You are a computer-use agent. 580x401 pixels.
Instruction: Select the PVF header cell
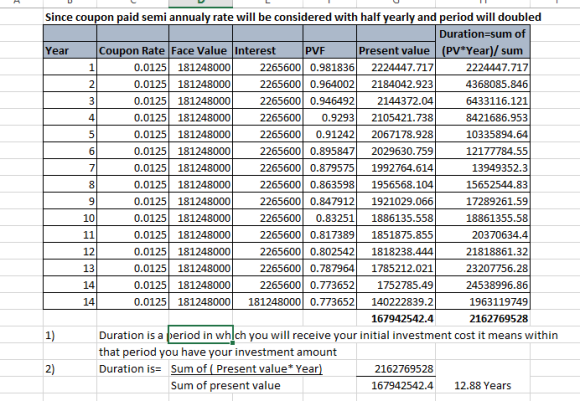coord(330,50)
